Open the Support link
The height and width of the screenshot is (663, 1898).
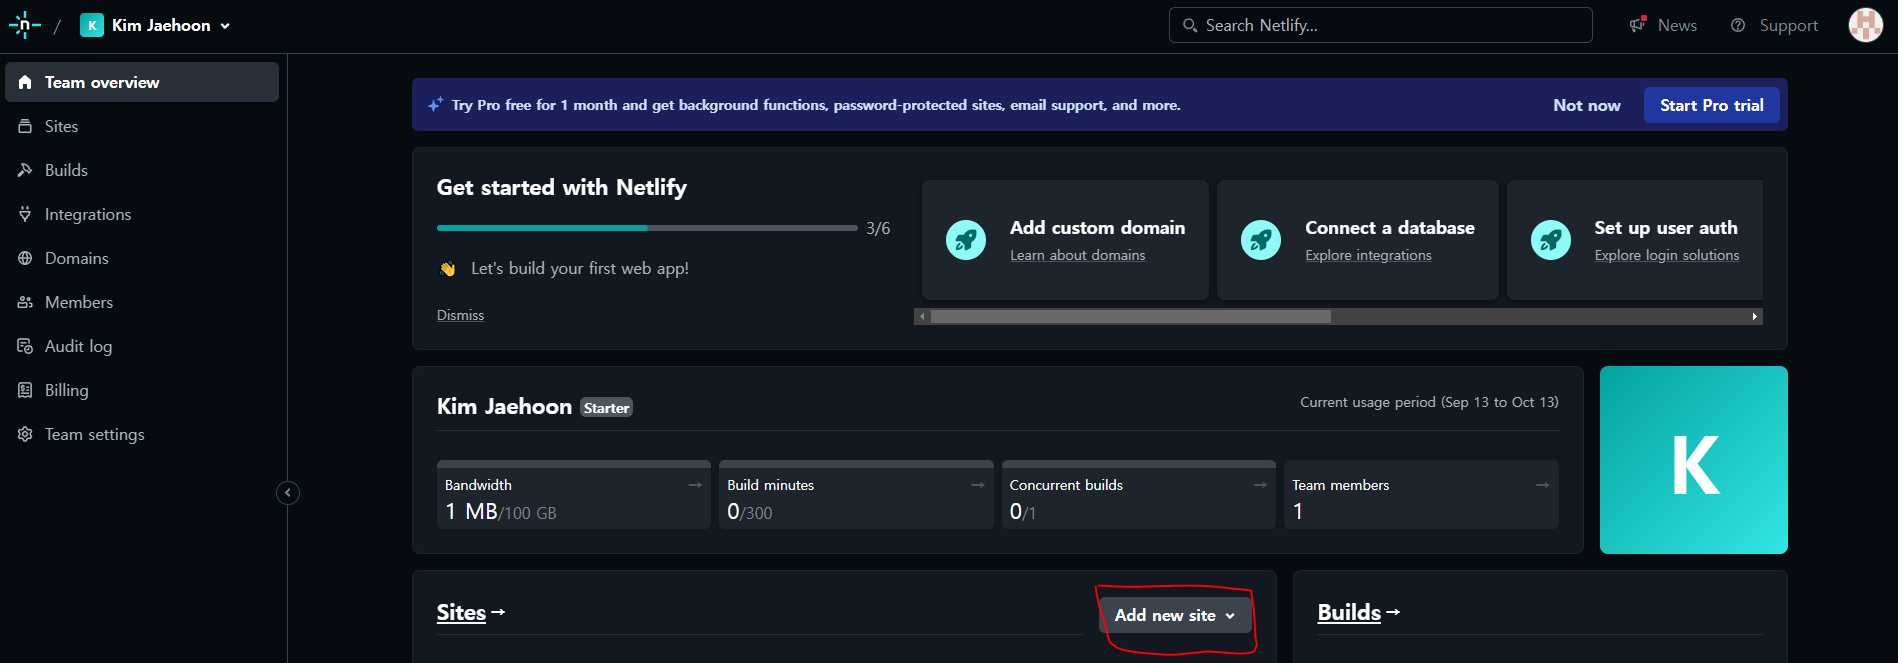coord(1789,25)
